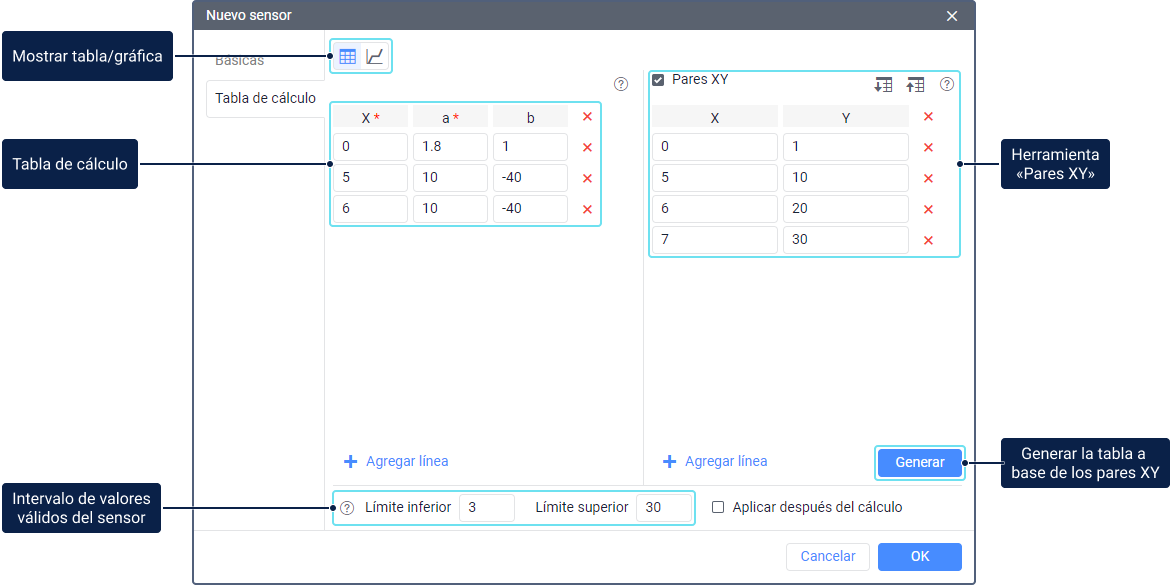Uncheck the Pares XY checkbox
Image resolution: width=1172 pixels, height=585 pixels.
pyautogui.click(x=659, y=80)
